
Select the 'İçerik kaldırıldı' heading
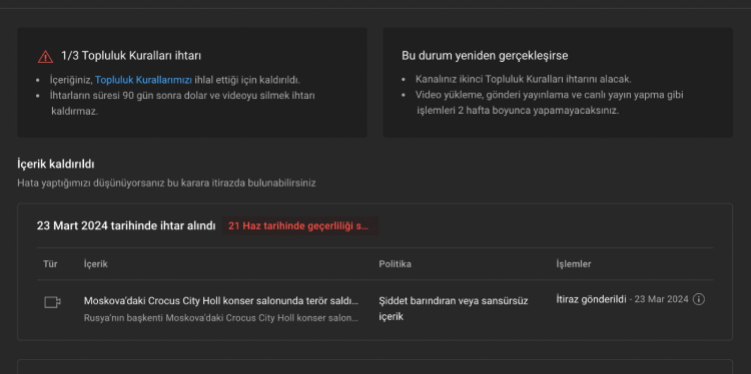[x=56, y=164]
